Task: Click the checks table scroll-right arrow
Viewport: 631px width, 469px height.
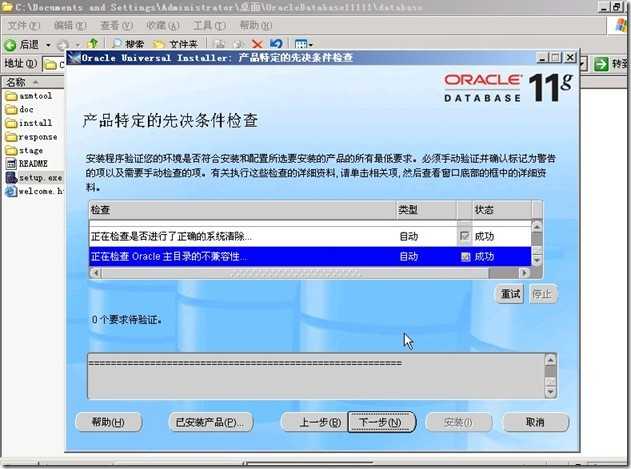Action: [524, 273]
